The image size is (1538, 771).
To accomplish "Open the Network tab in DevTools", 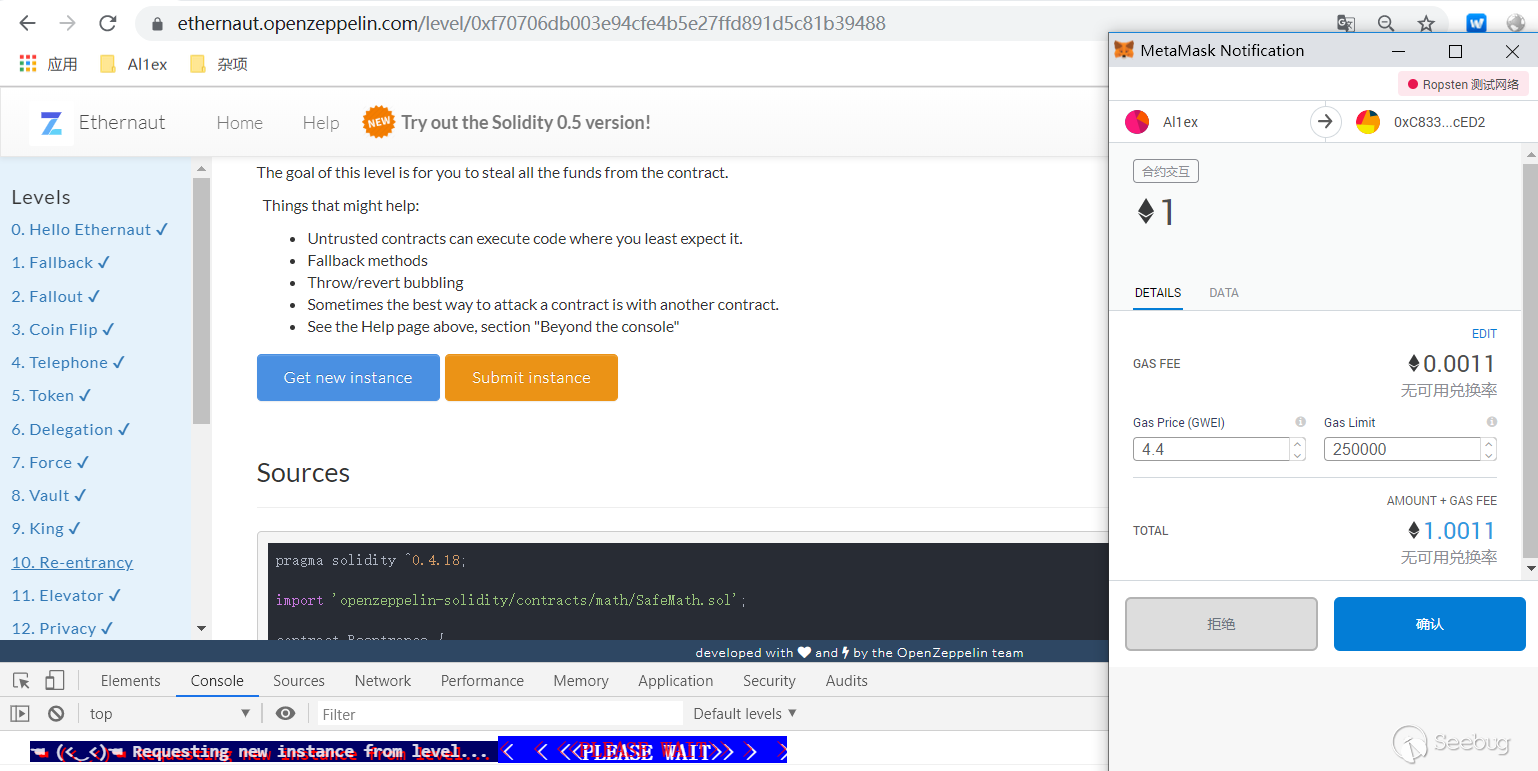I will coord(382,681).
